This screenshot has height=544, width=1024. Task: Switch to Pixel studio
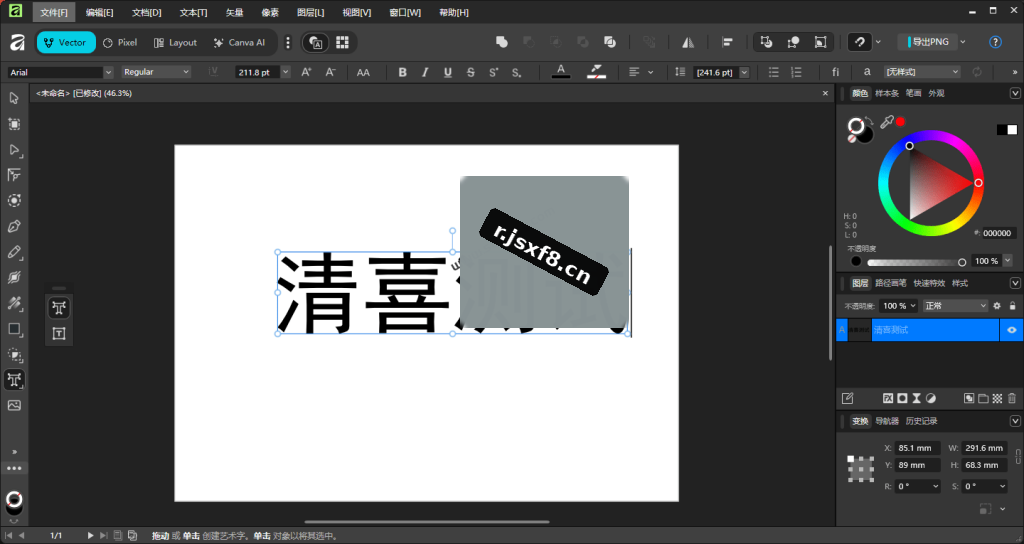tap(120, 42)
